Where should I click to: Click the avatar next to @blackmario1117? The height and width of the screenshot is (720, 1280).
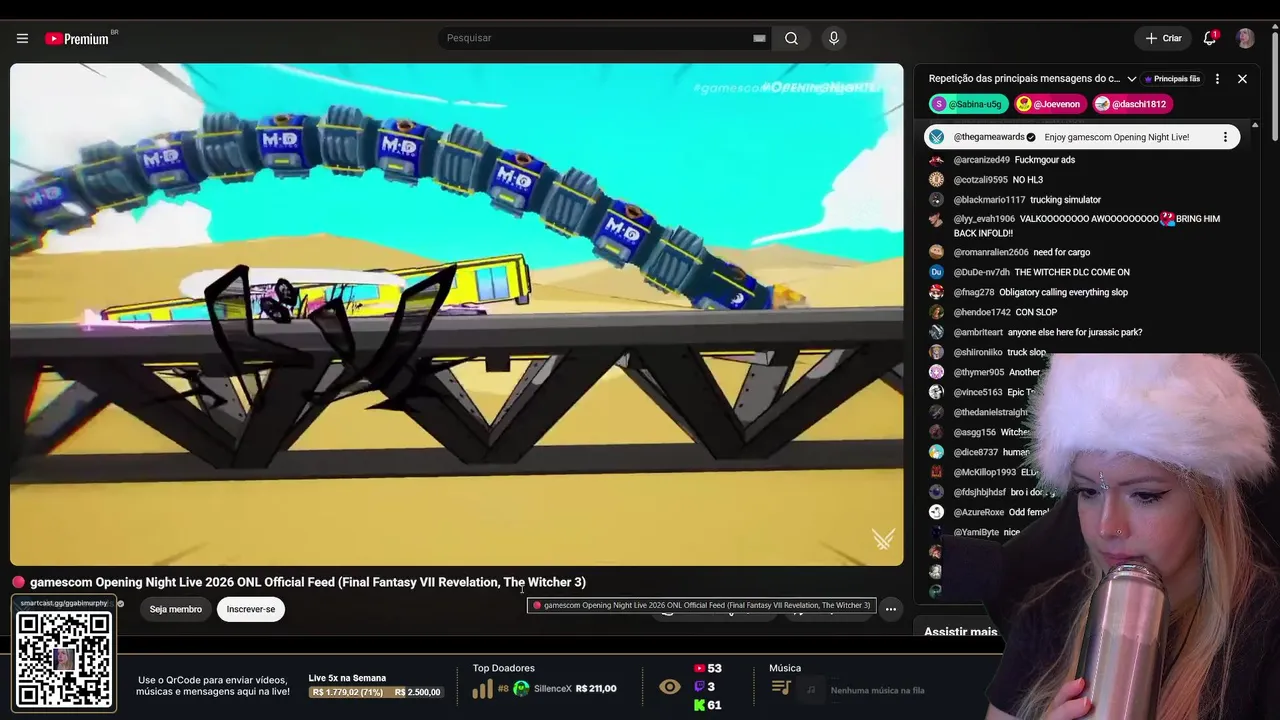(936, 200)
